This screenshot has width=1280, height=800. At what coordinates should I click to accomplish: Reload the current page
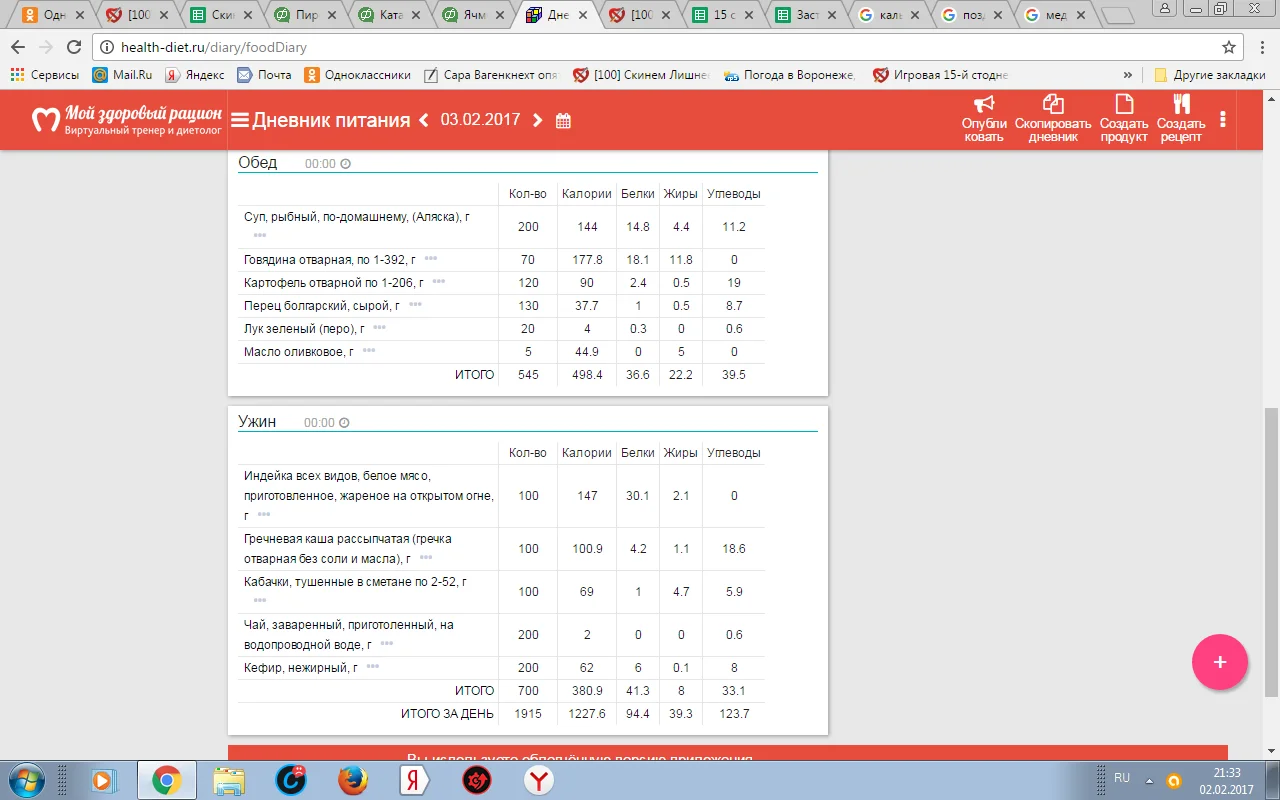(74, 47)
